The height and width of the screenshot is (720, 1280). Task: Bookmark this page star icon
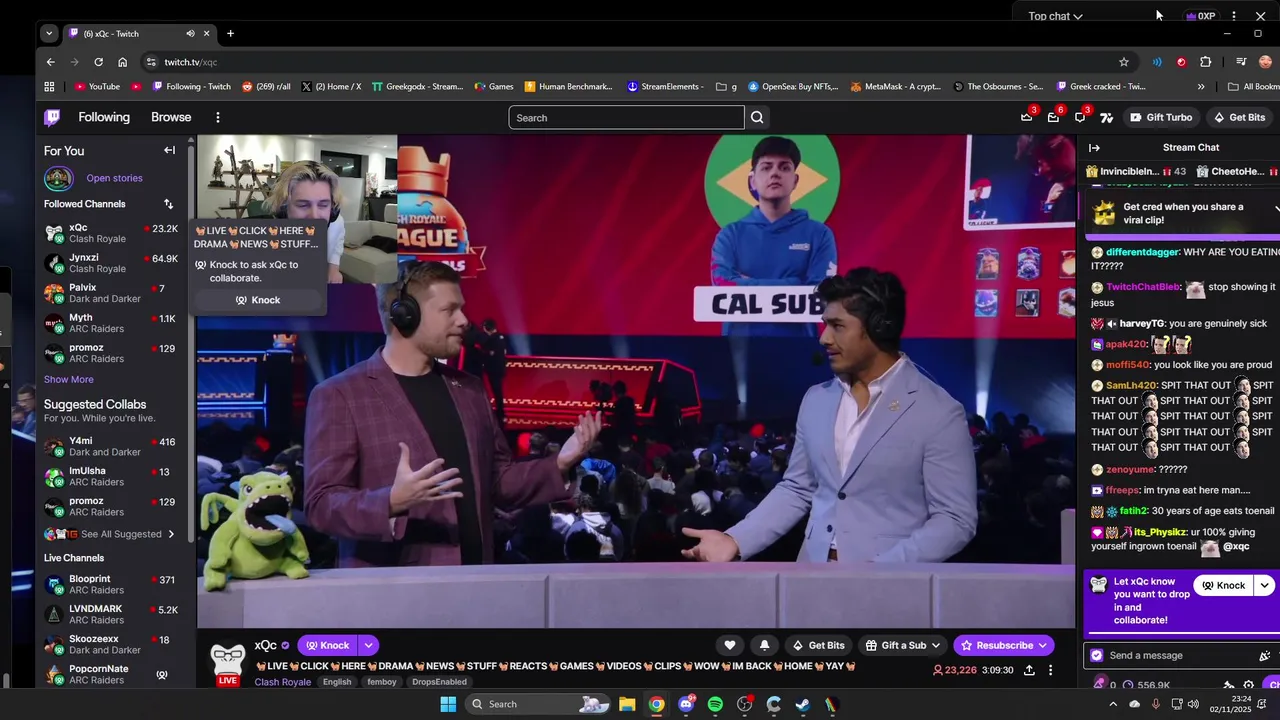coord(1124,62)
